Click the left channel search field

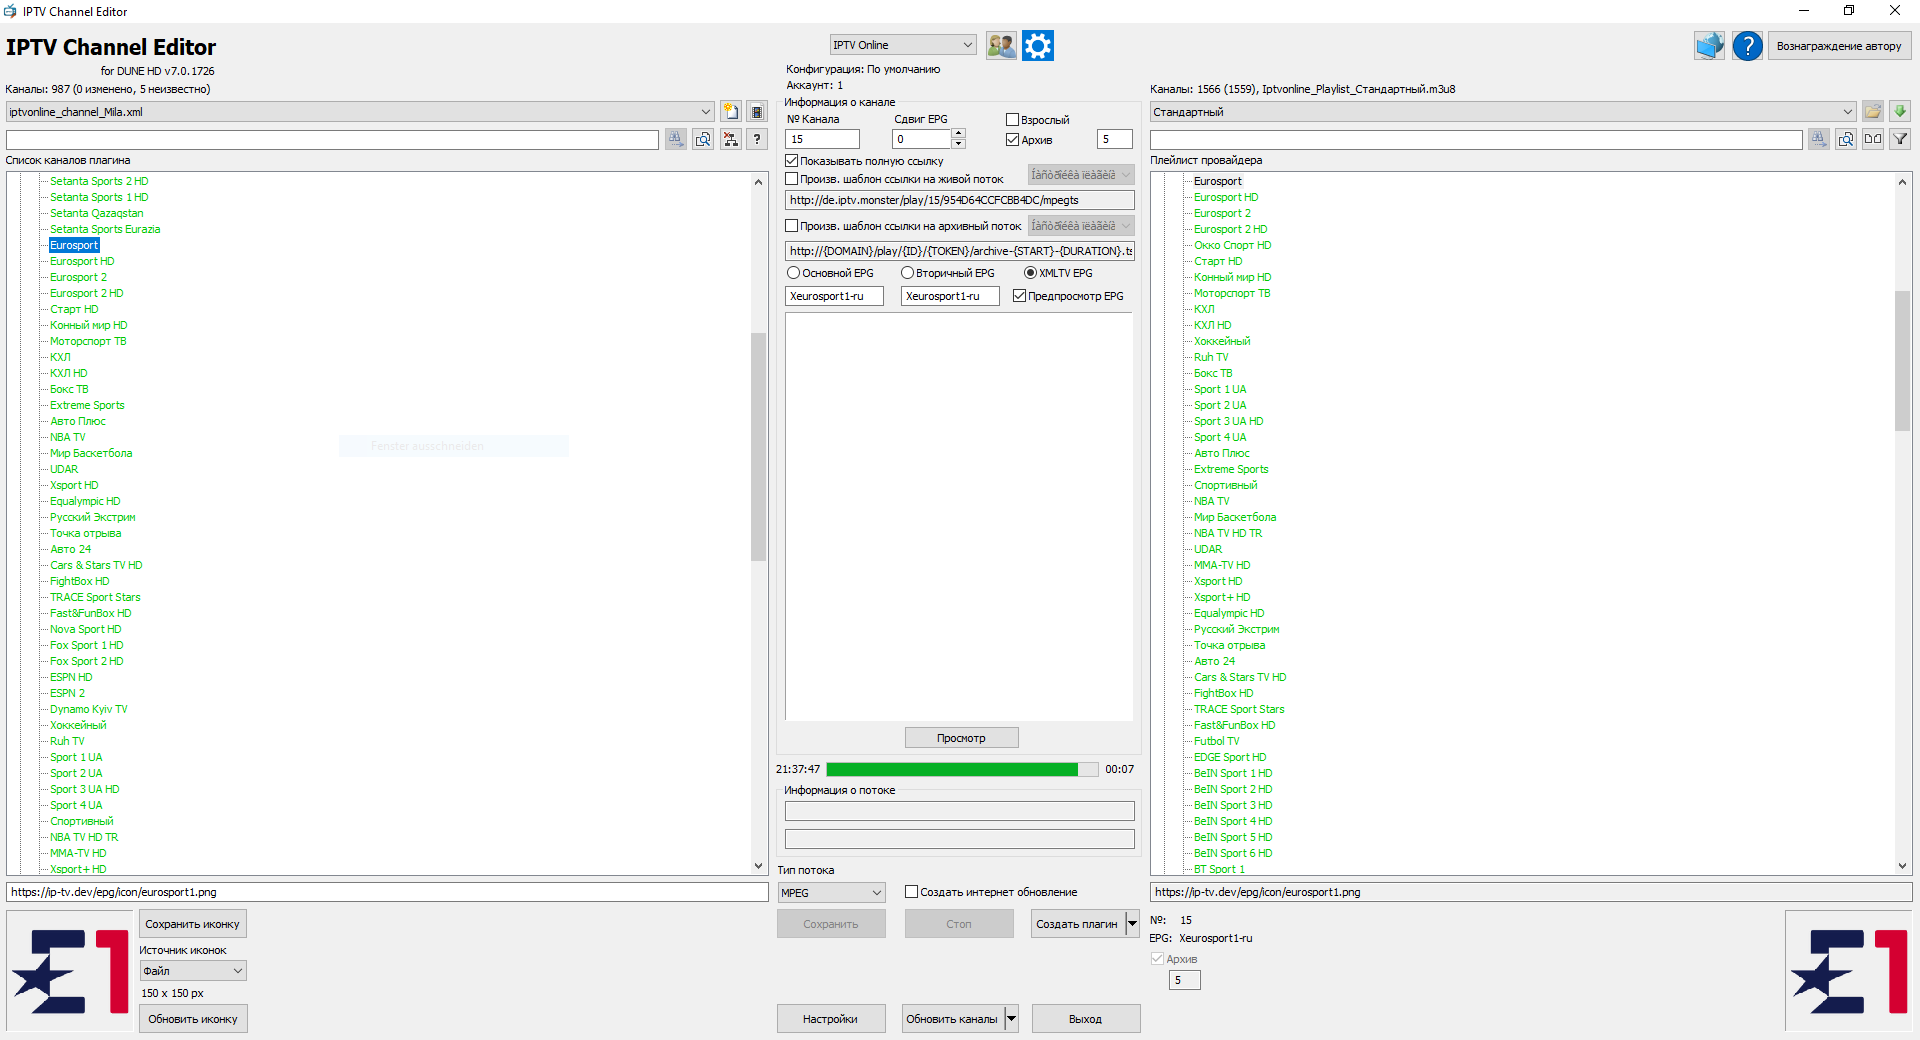coord(332,139)
